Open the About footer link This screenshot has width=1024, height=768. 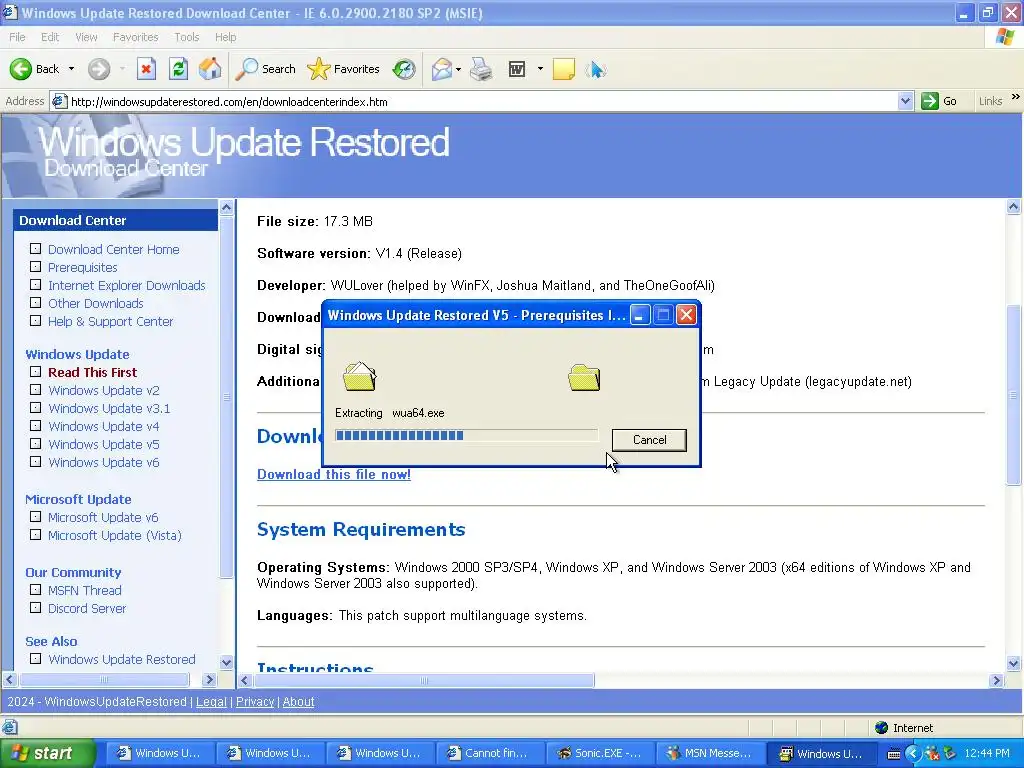coord(298,701)
